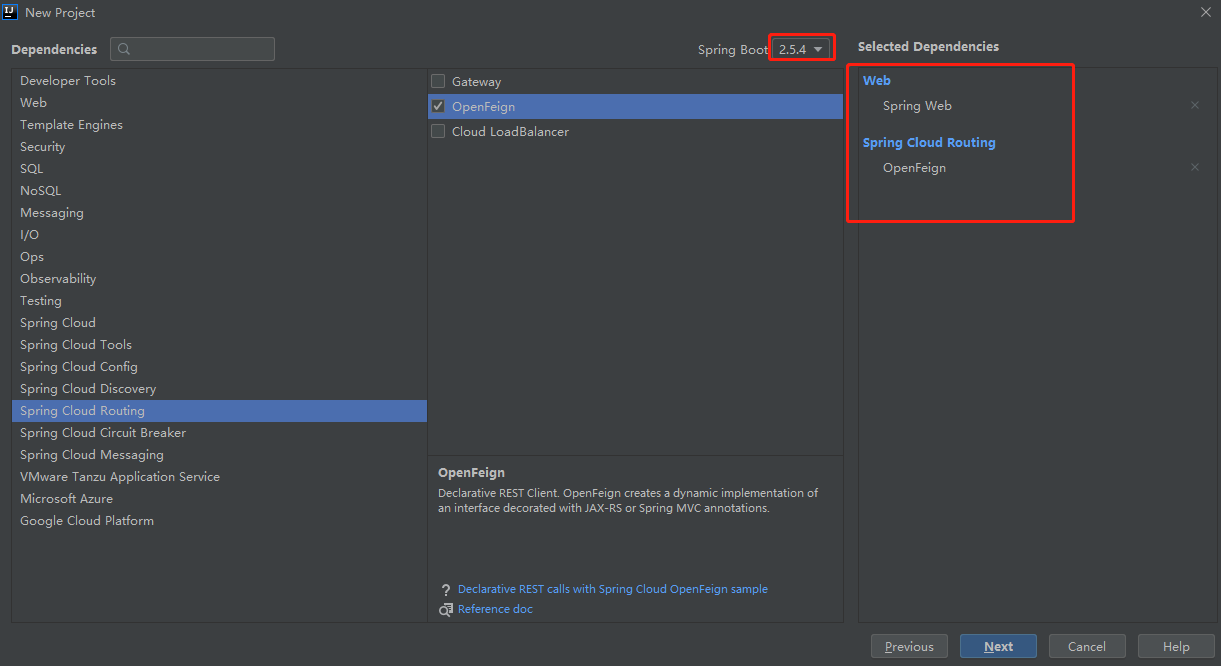This screenshot has height=666, width=1221.
Task: Select Spring Cloud Config category
Action: pos(219,367)
